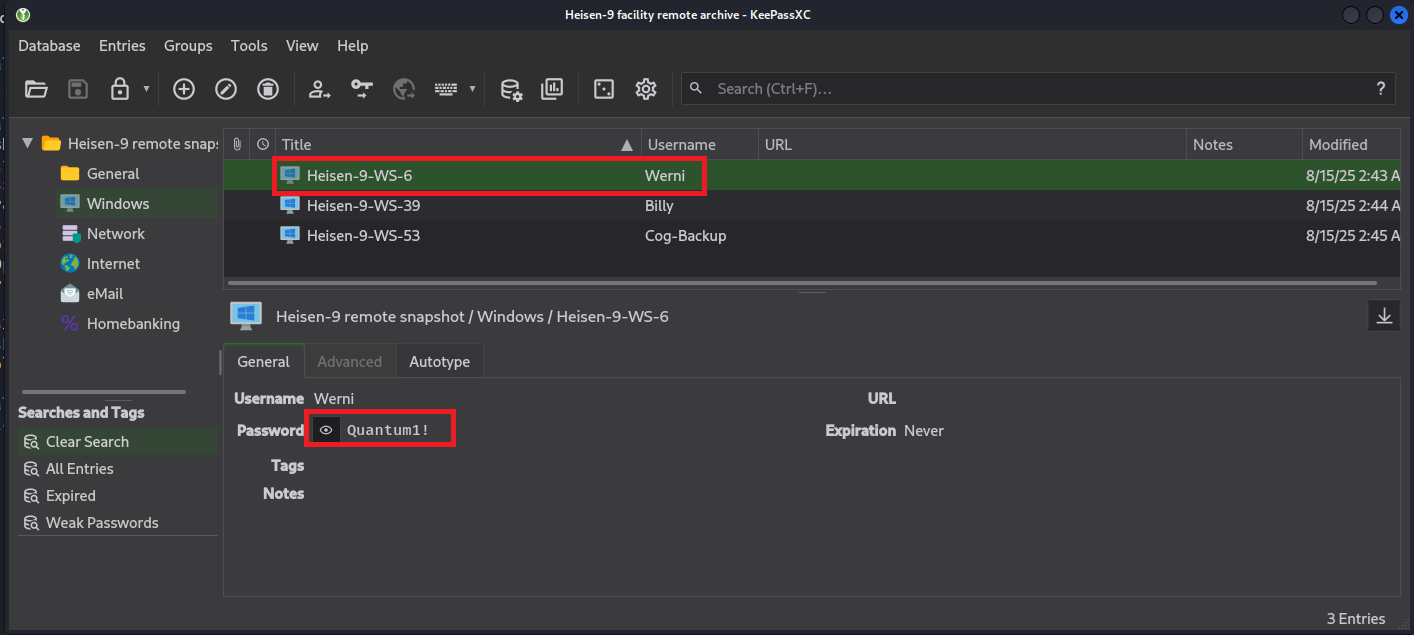The height and width of the screenshot is (635, 1414).
Task: Select the Heisen-9-WS-39 entry row
Action: (363, 206)
